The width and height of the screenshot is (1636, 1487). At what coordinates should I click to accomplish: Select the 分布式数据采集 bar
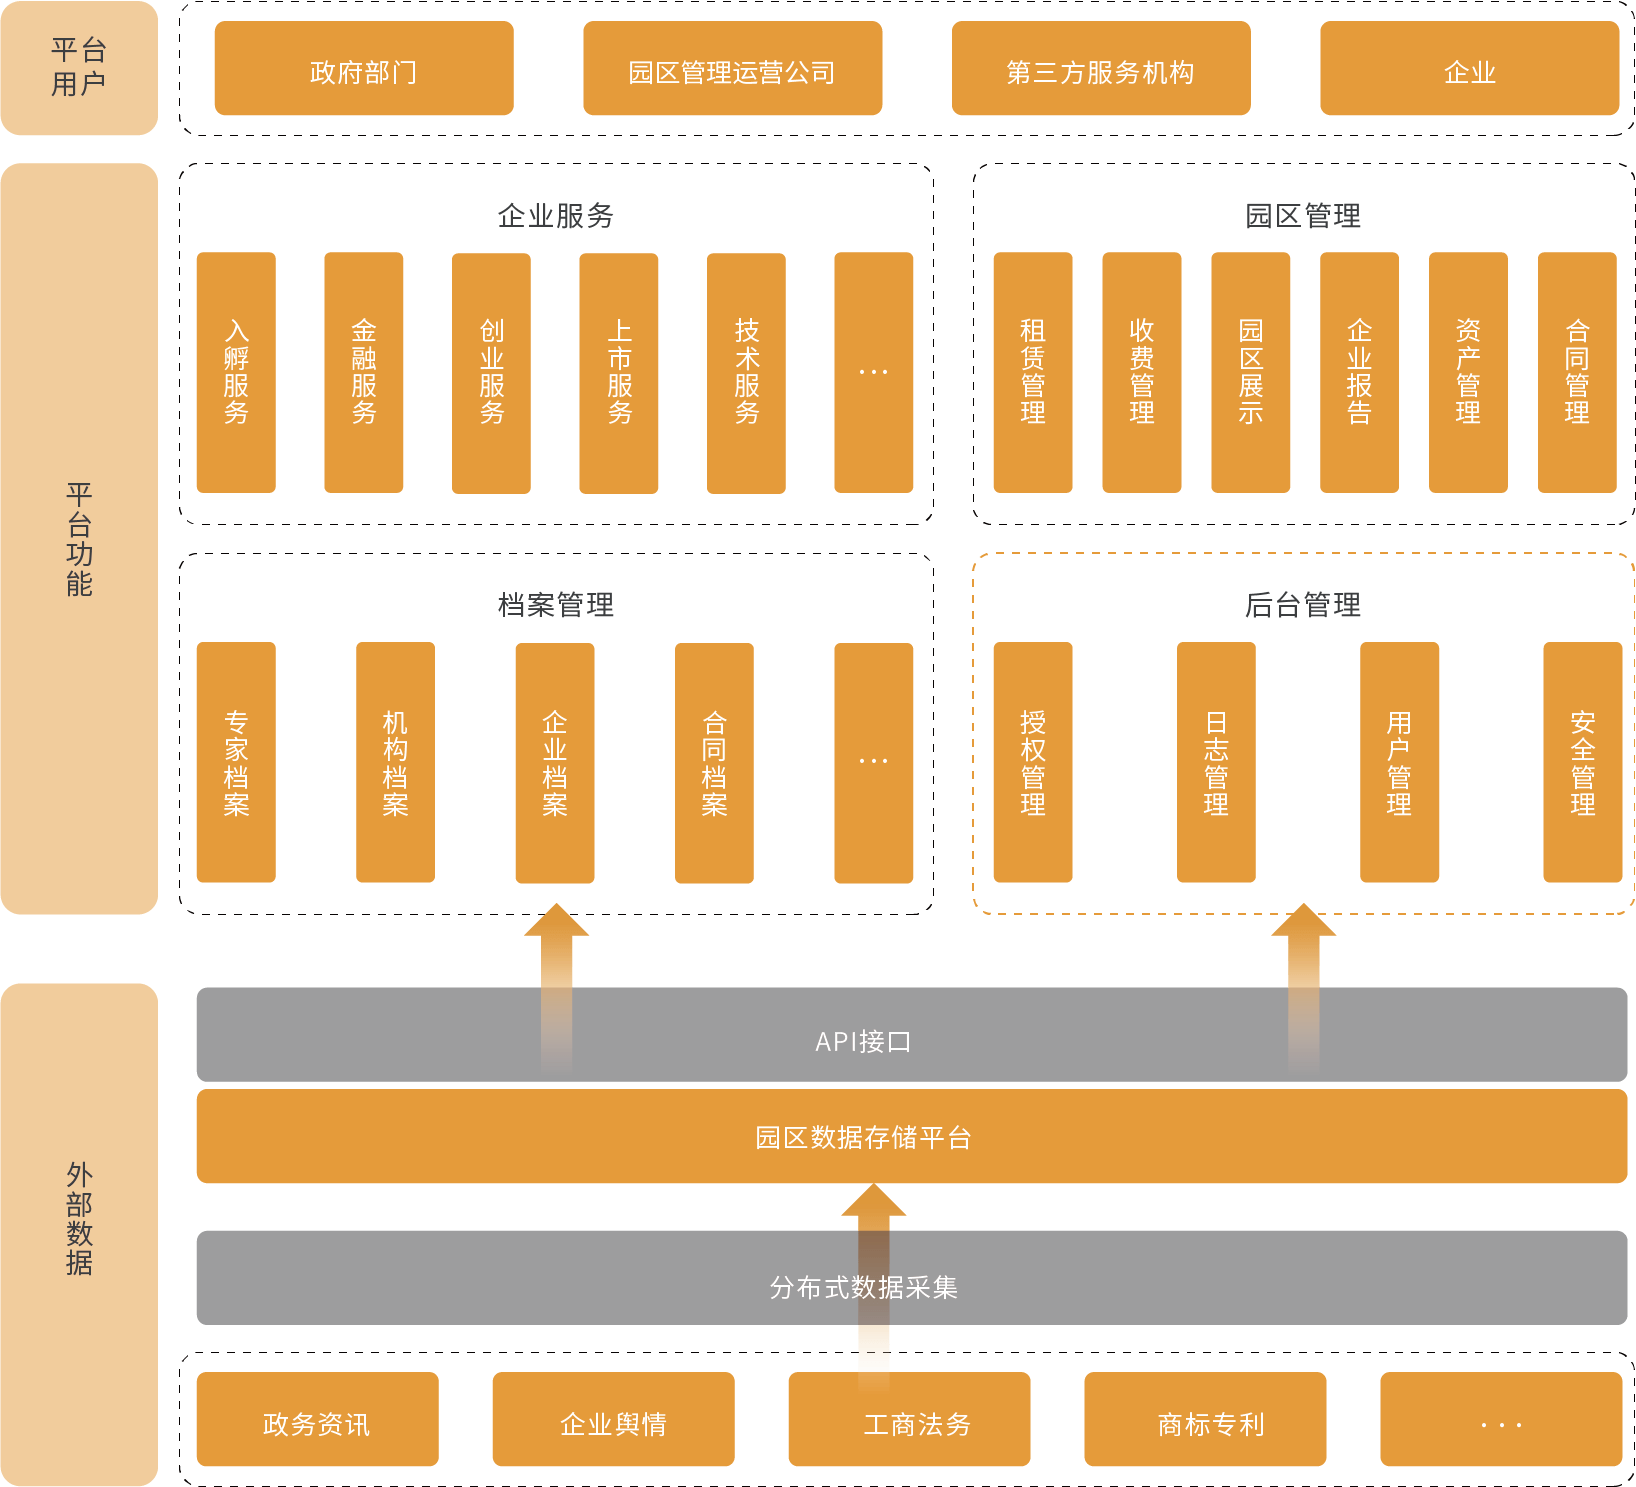click(912, 1278)
